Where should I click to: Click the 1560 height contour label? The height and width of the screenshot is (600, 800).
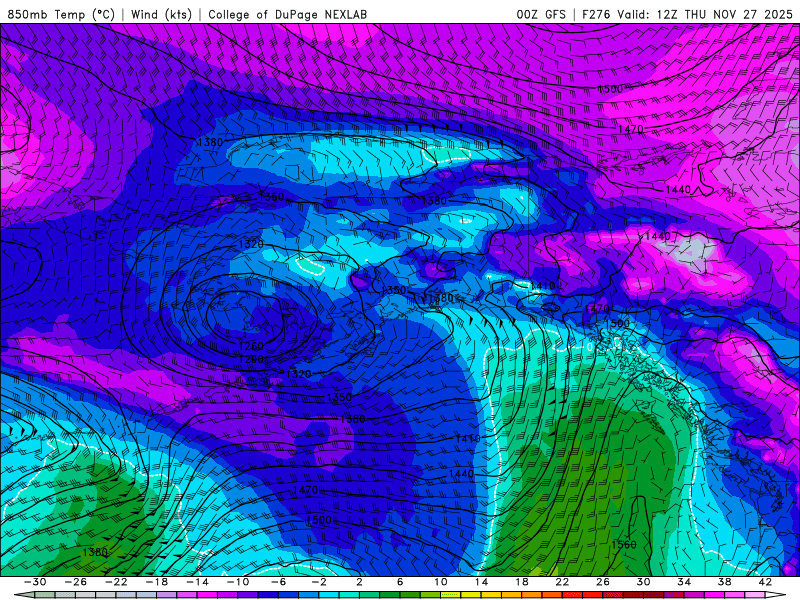[x=623, y=544]
